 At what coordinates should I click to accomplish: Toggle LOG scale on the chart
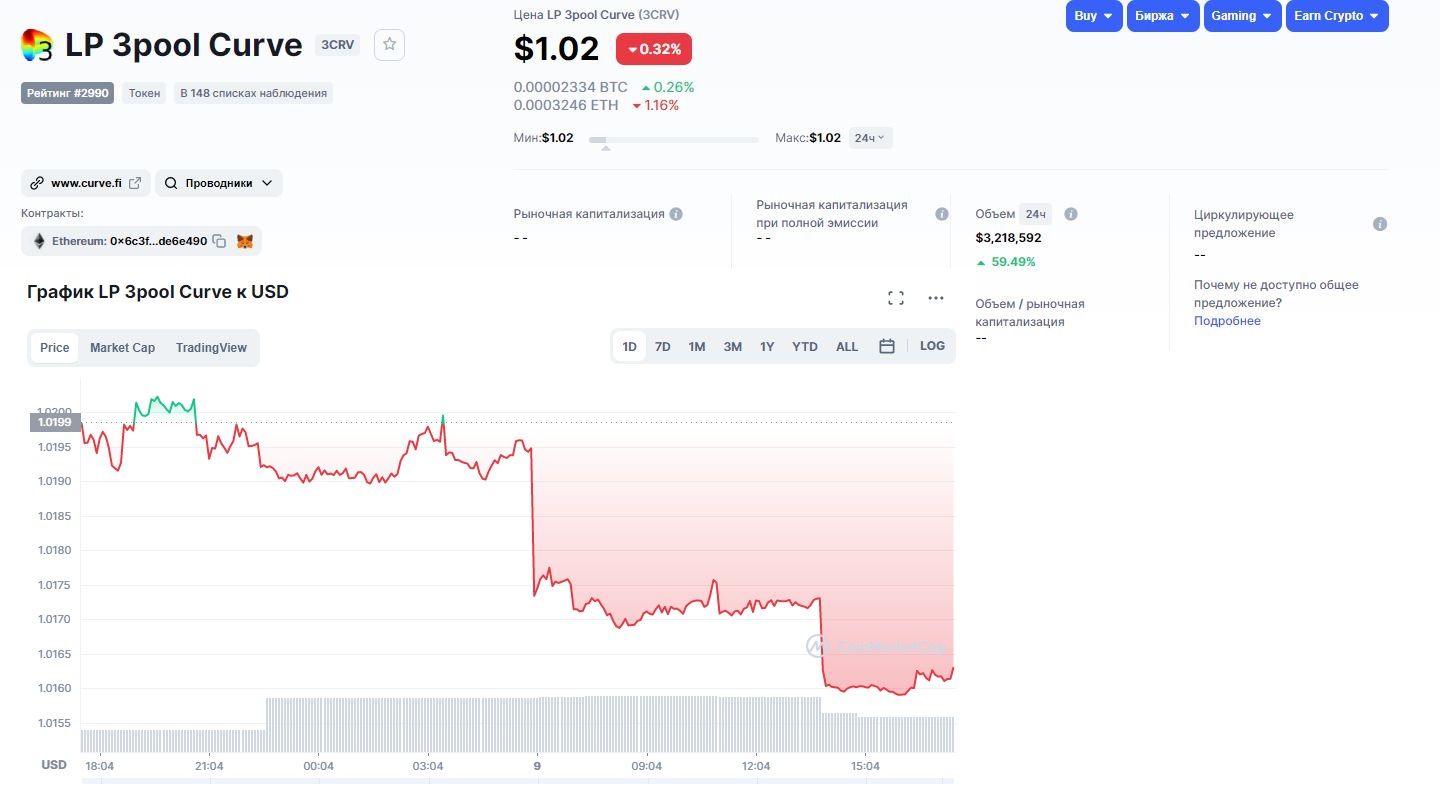coord(932,346)
